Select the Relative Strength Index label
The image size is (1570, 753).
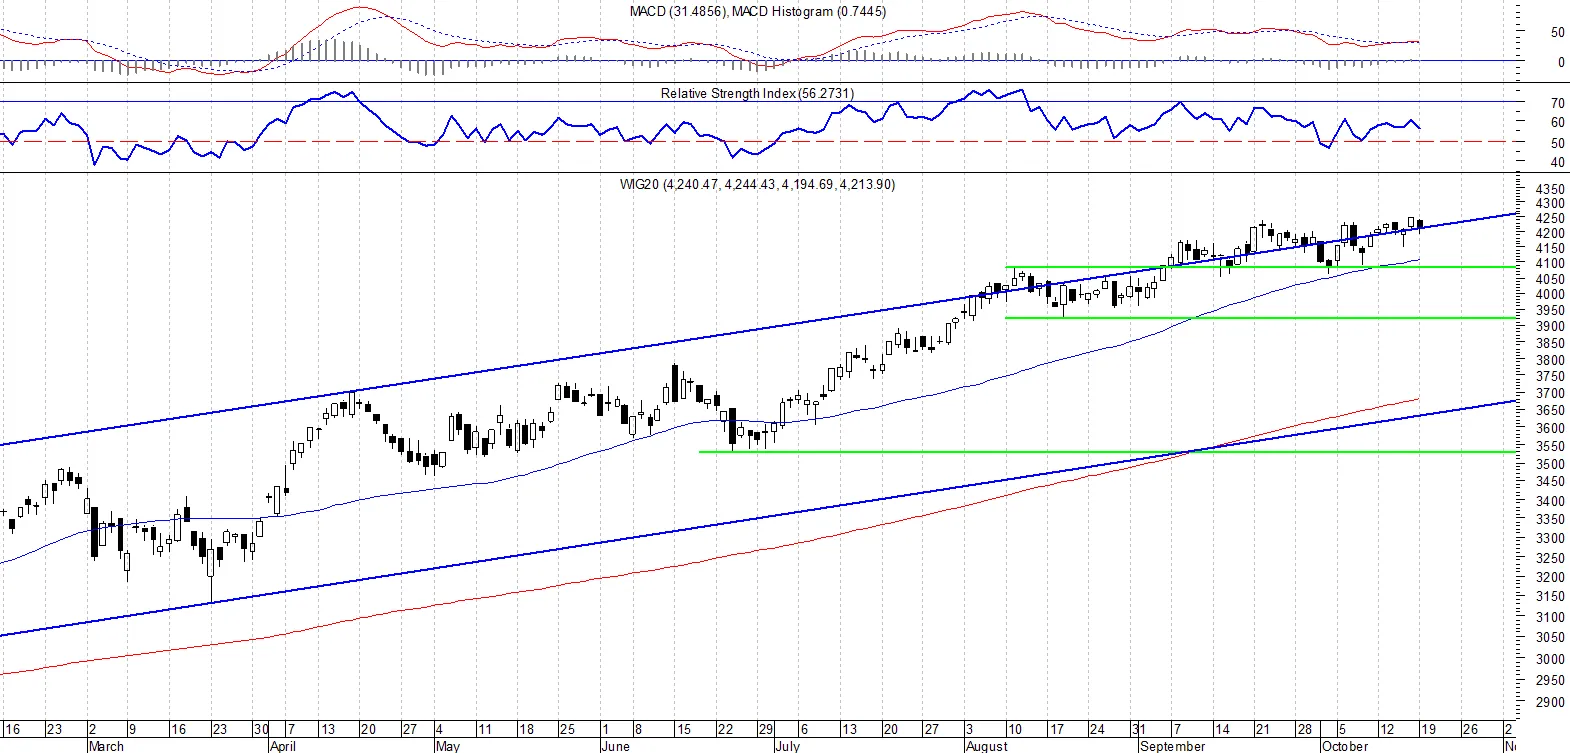(757, 93)
